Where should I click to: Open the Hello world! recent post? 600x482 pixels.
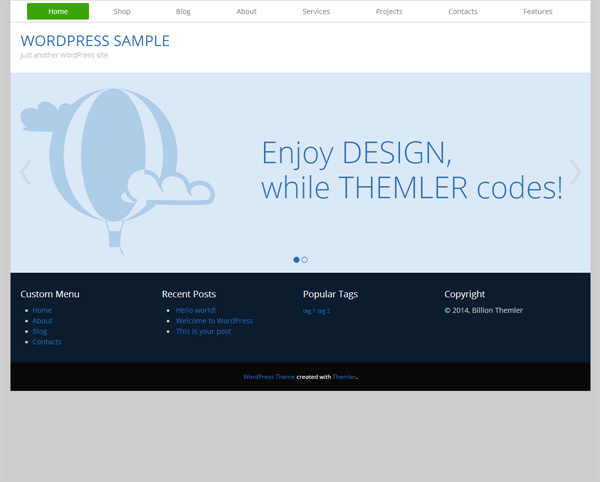click(196, 310)
